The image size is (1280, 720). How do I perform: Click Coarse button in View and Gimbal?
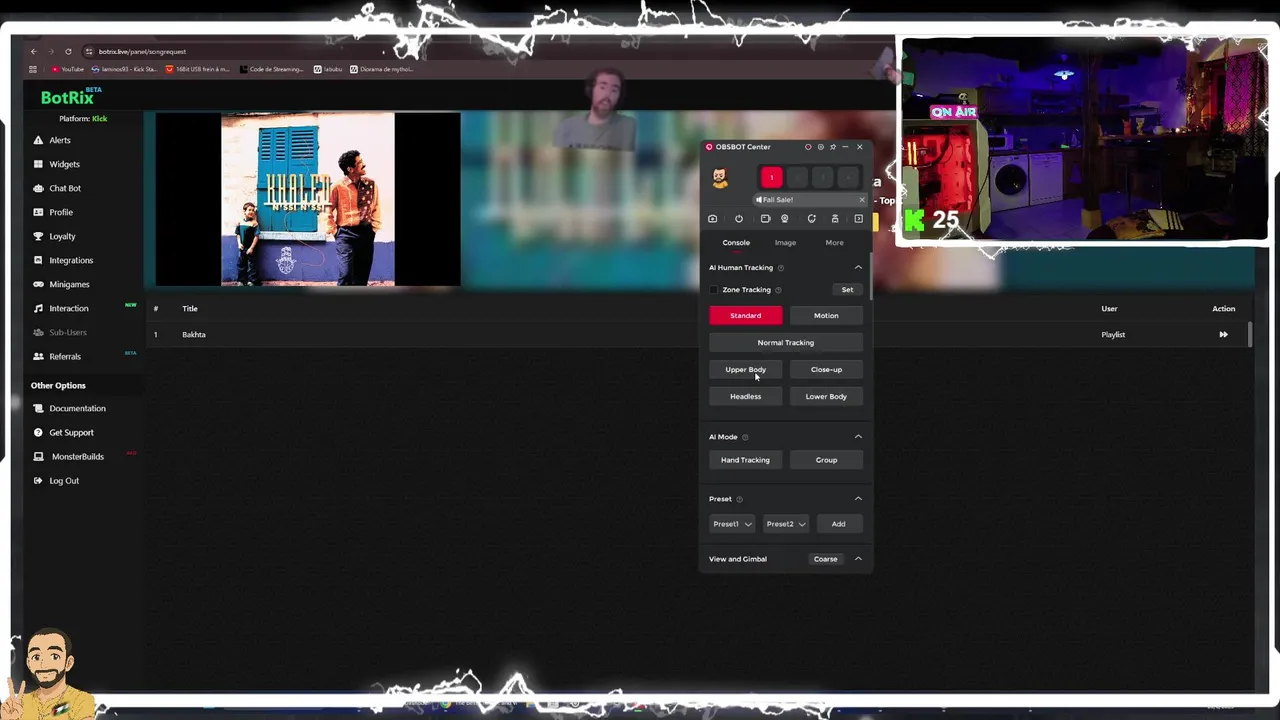(x=825, y=559)
